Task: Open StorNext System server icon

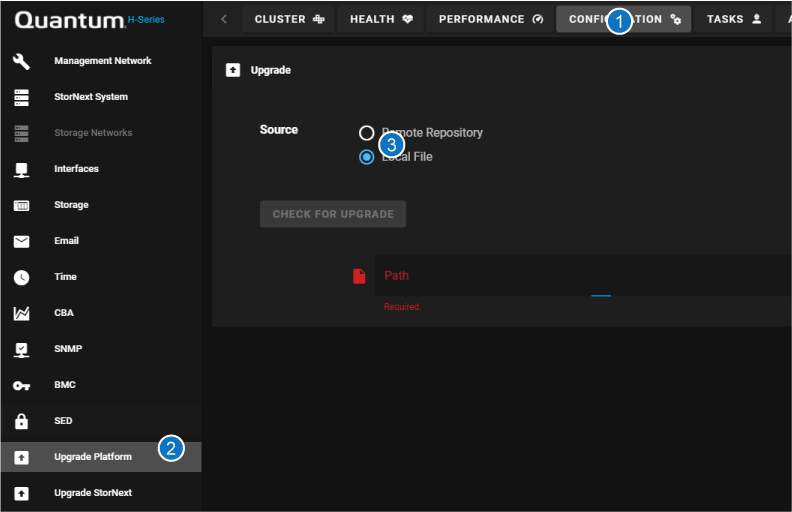Action: point(21,97)
